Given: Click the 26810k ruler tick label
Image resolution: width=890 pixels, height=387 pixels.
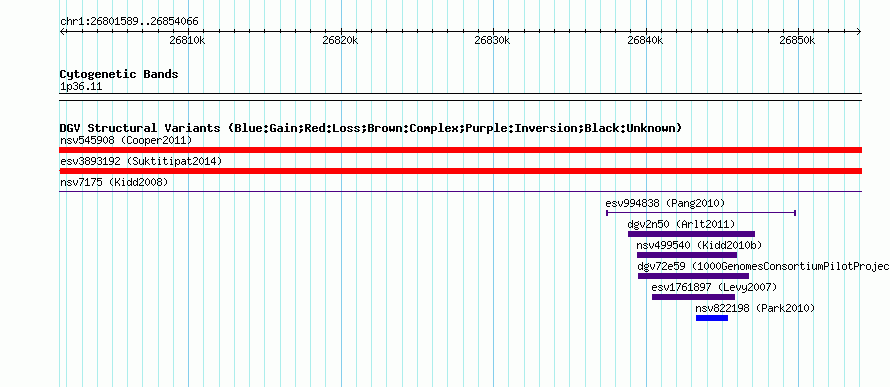Looking at the screenshot, I should pyautogui.click(x=187, y=40).
